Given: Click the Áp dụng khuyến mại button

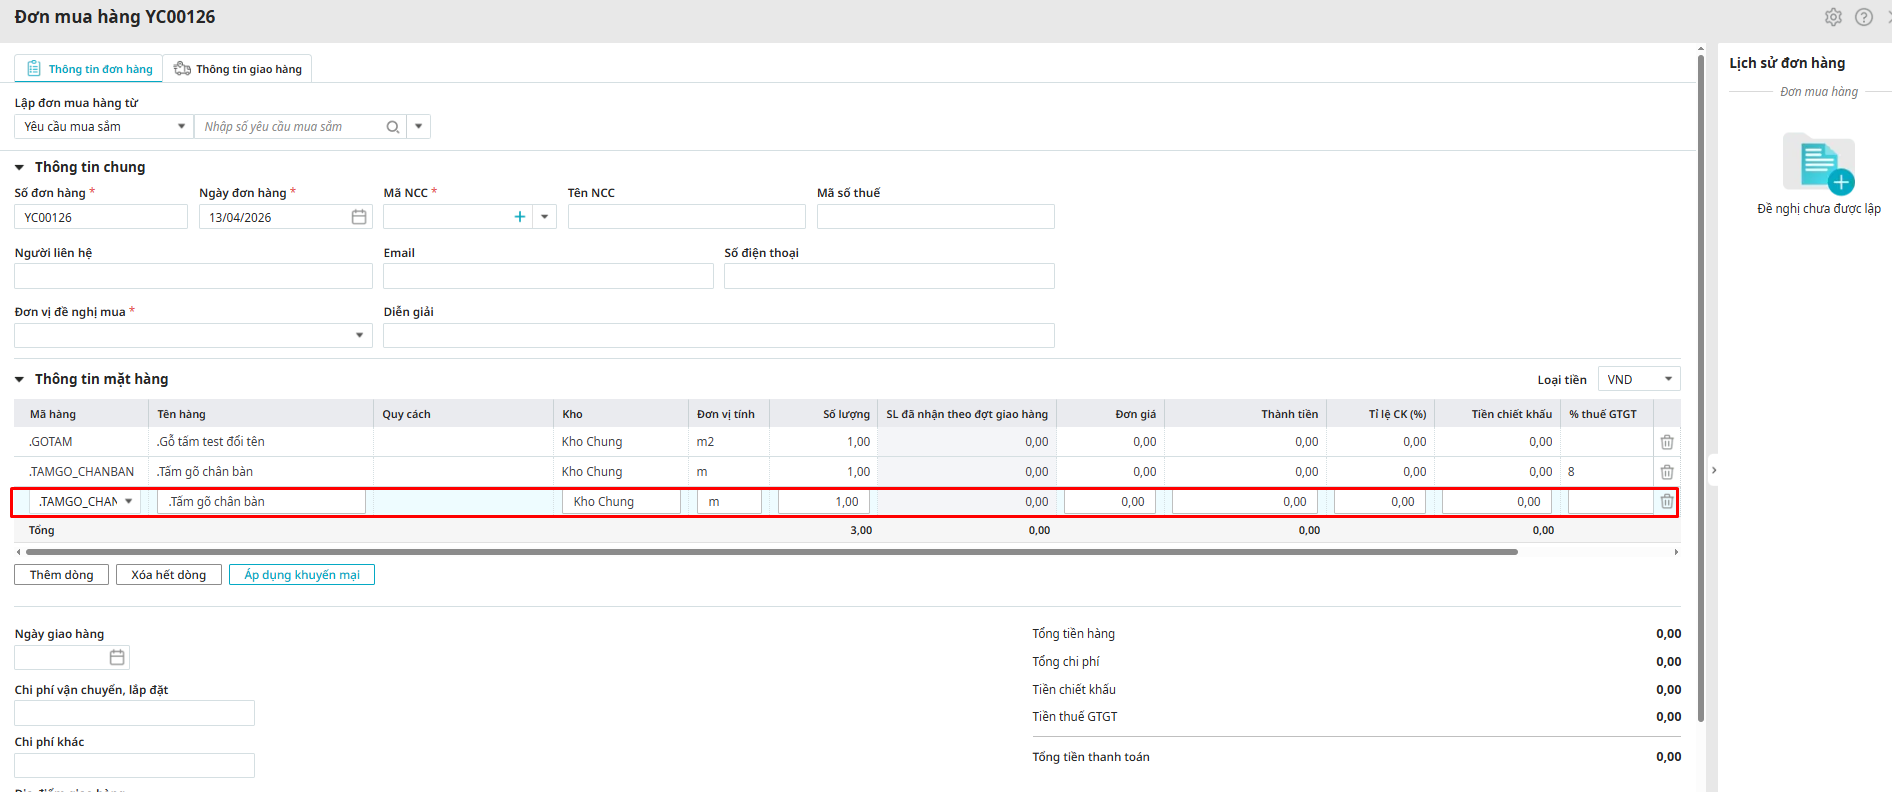Looking at the screenshot, I should pos(302,575).
